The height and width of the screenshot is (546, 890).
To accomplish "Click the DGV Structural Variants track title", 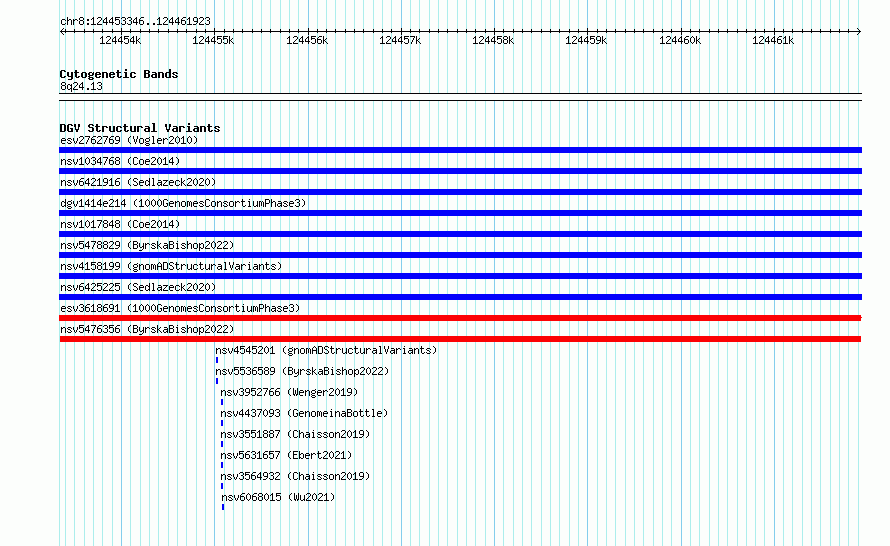I will click(x=140, y=128).
